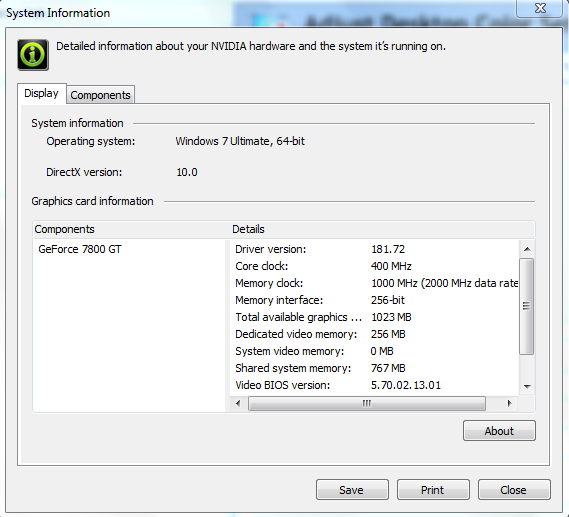Click the Memory clock: label
Viewport: 569px width, 517px height.
point(269,283)
